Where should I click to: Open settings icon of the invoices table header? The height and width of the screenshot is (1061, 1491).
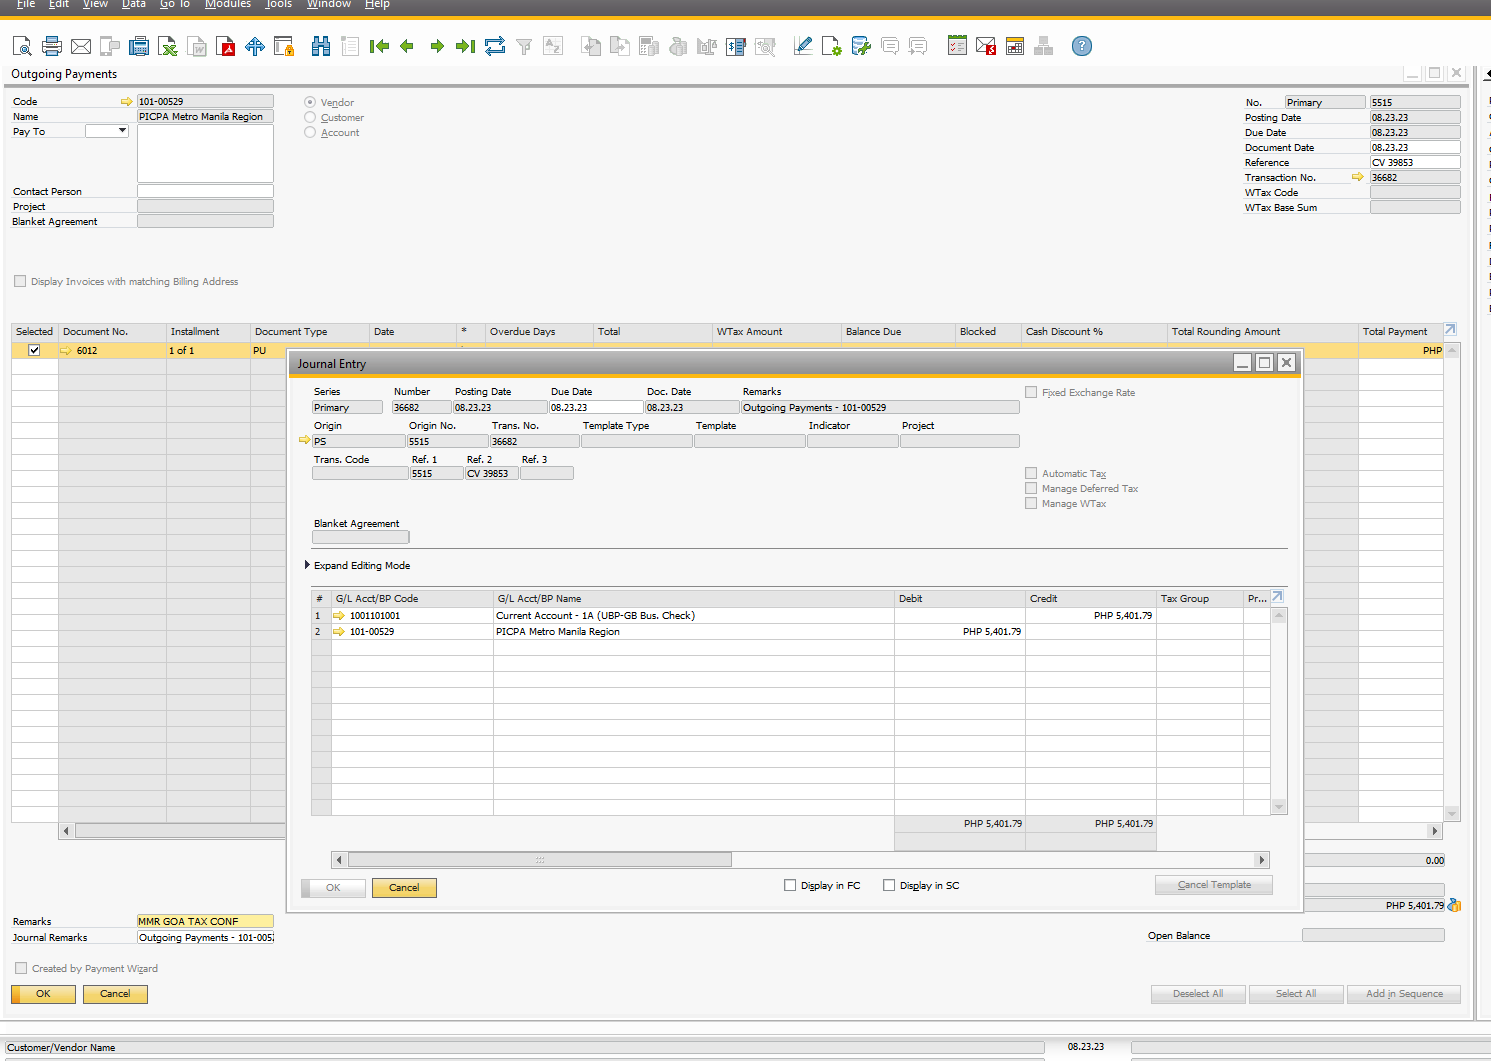[x=1451, y=329]
